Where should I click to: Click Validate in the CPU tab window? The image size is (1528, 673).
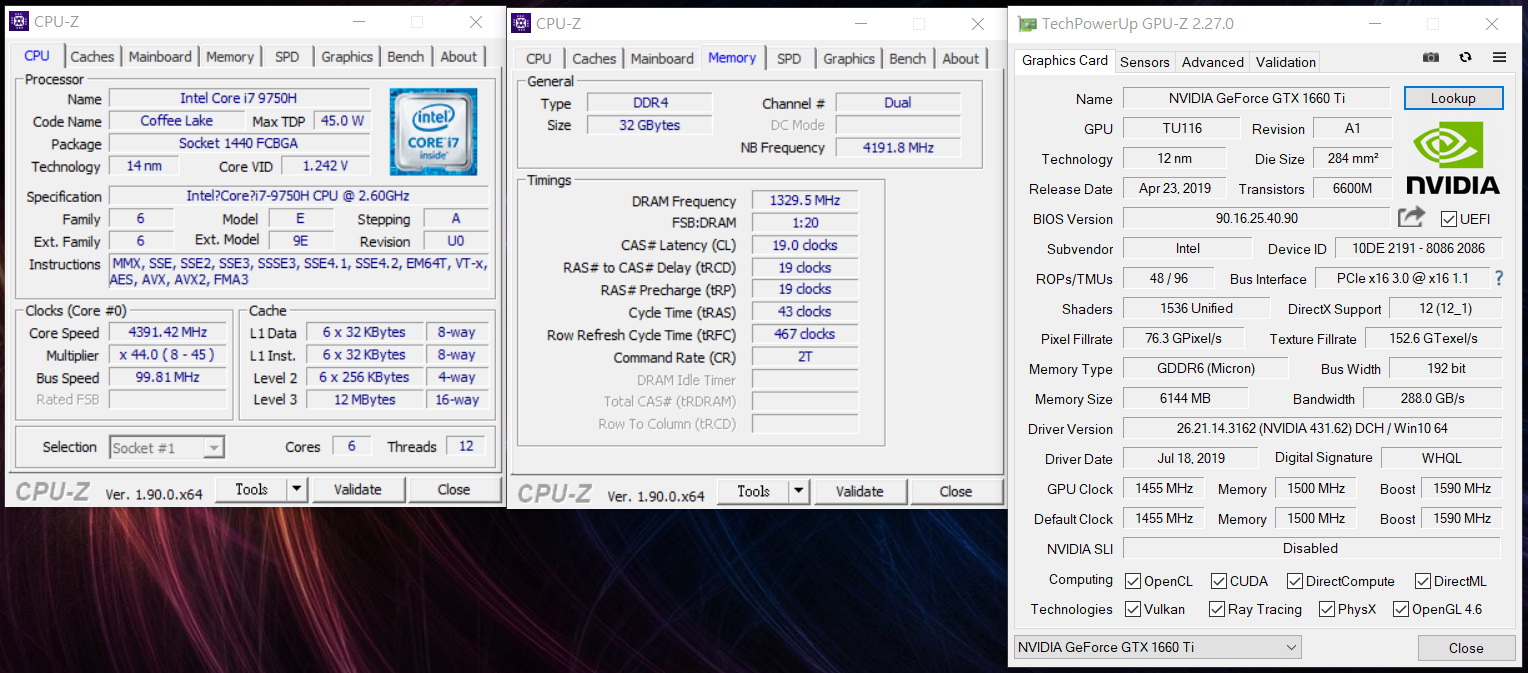click(x=357, y=489)
